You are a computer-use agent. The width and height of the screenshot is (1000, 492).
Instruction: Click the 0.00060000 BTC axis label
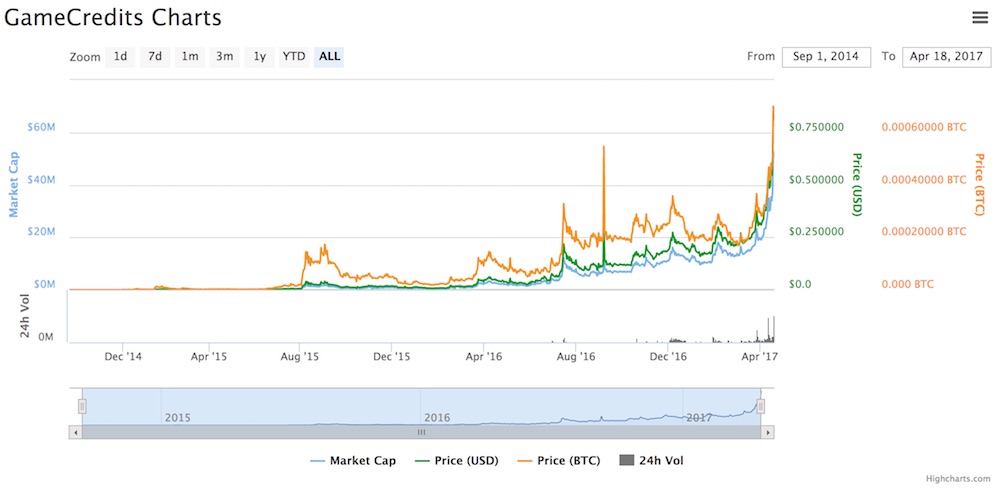(x=924, y=127)
